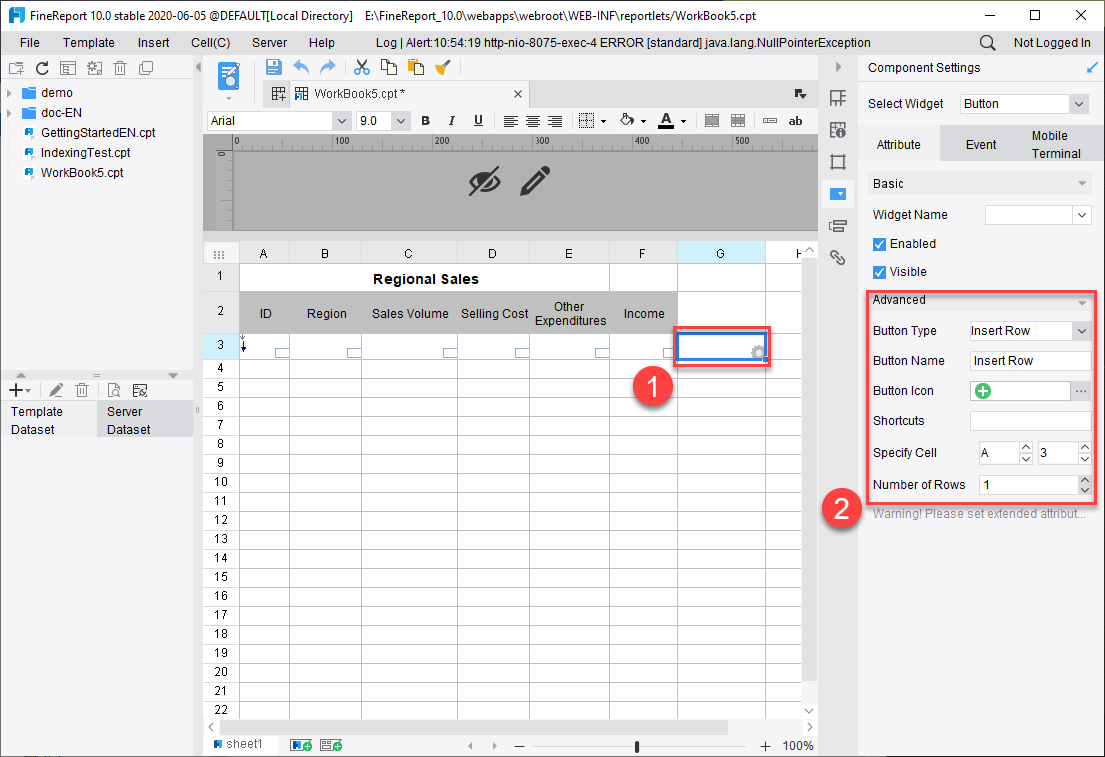Click the cell attribute icon in right sidebar
The height and width of the screenshot is (757, 1105).
838,130
